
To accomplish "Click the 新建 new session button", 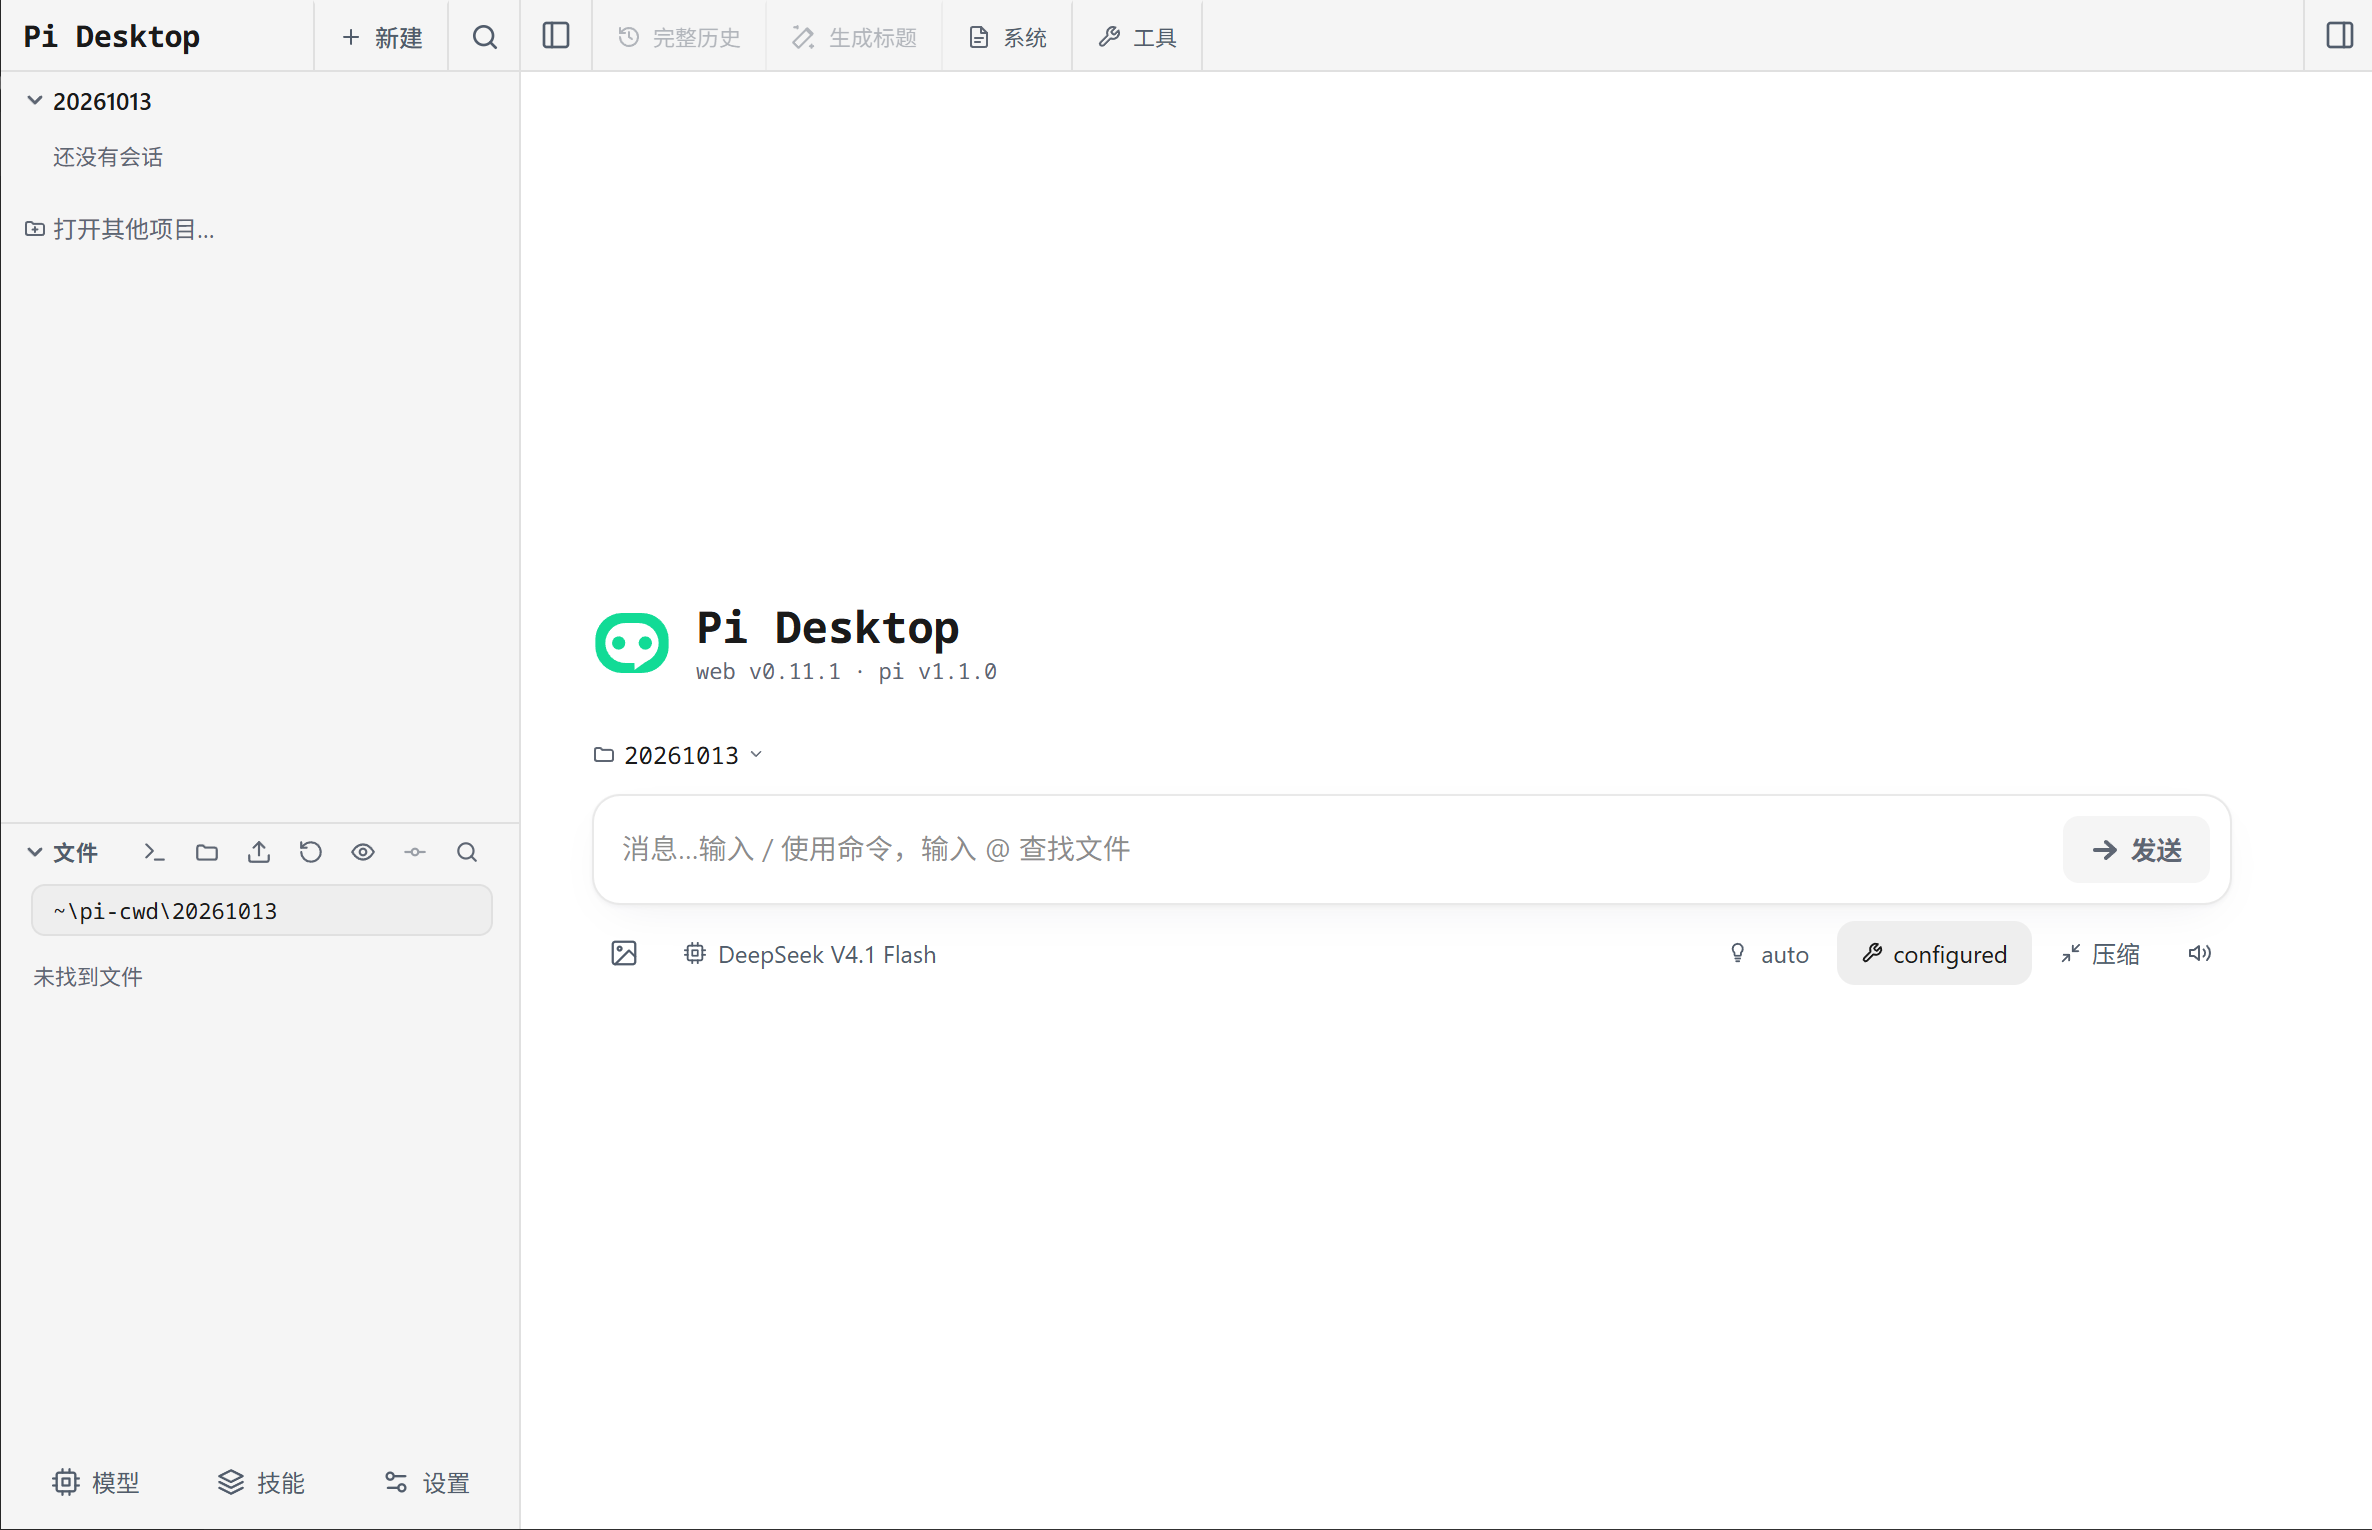I will point(381,37).
